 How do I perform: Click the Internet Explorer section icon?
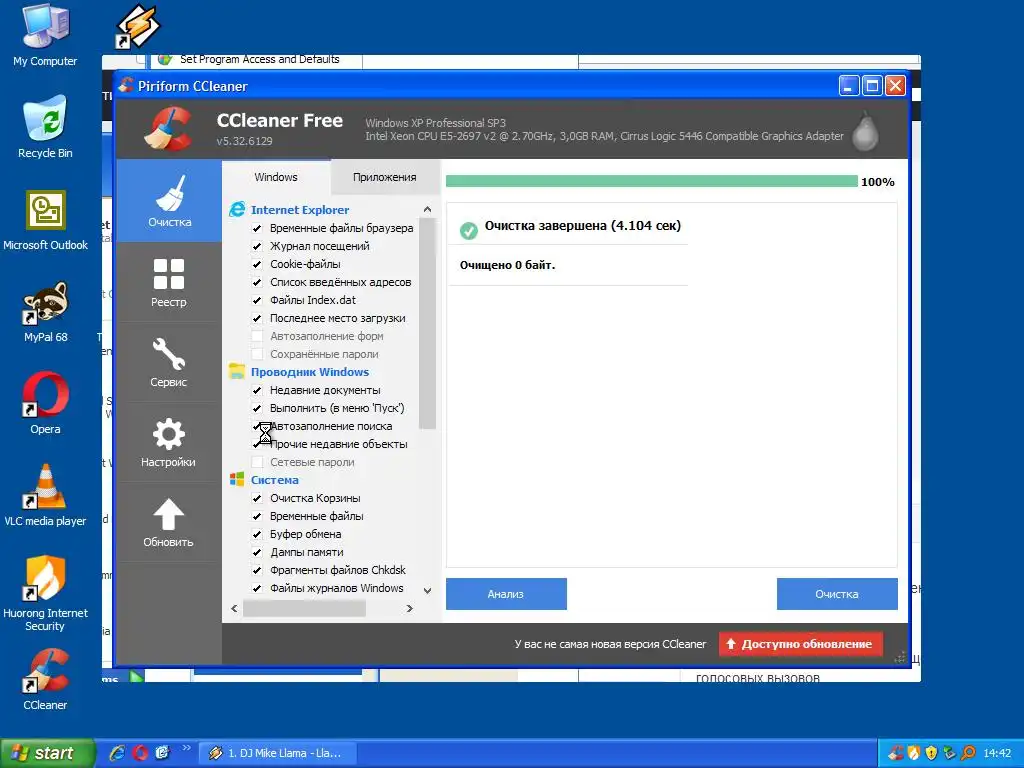point(237,210)
